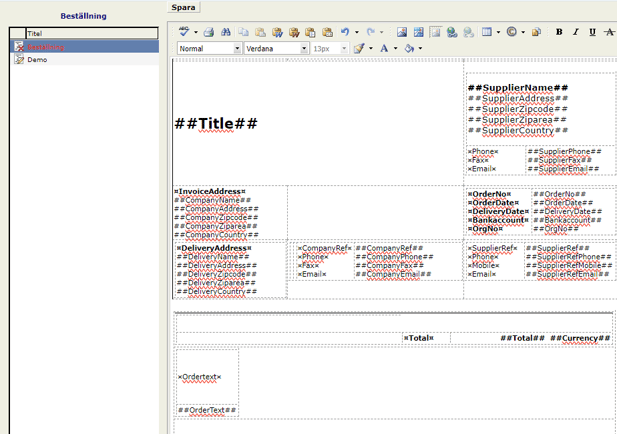Viewport: 617px width, 434px height.
Task: Toggle Underline formatting
Action: pyautogui.click(x=592, y=32)
